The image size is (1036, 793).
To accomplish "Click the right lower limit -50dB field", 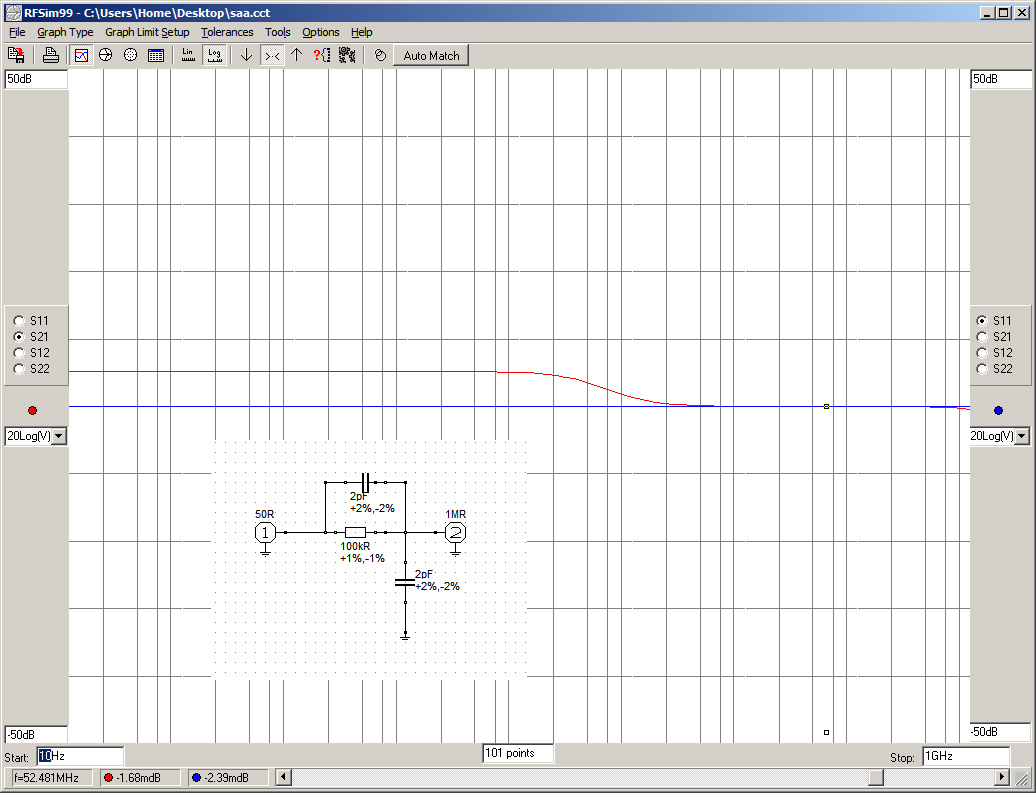I will 1001,732.
